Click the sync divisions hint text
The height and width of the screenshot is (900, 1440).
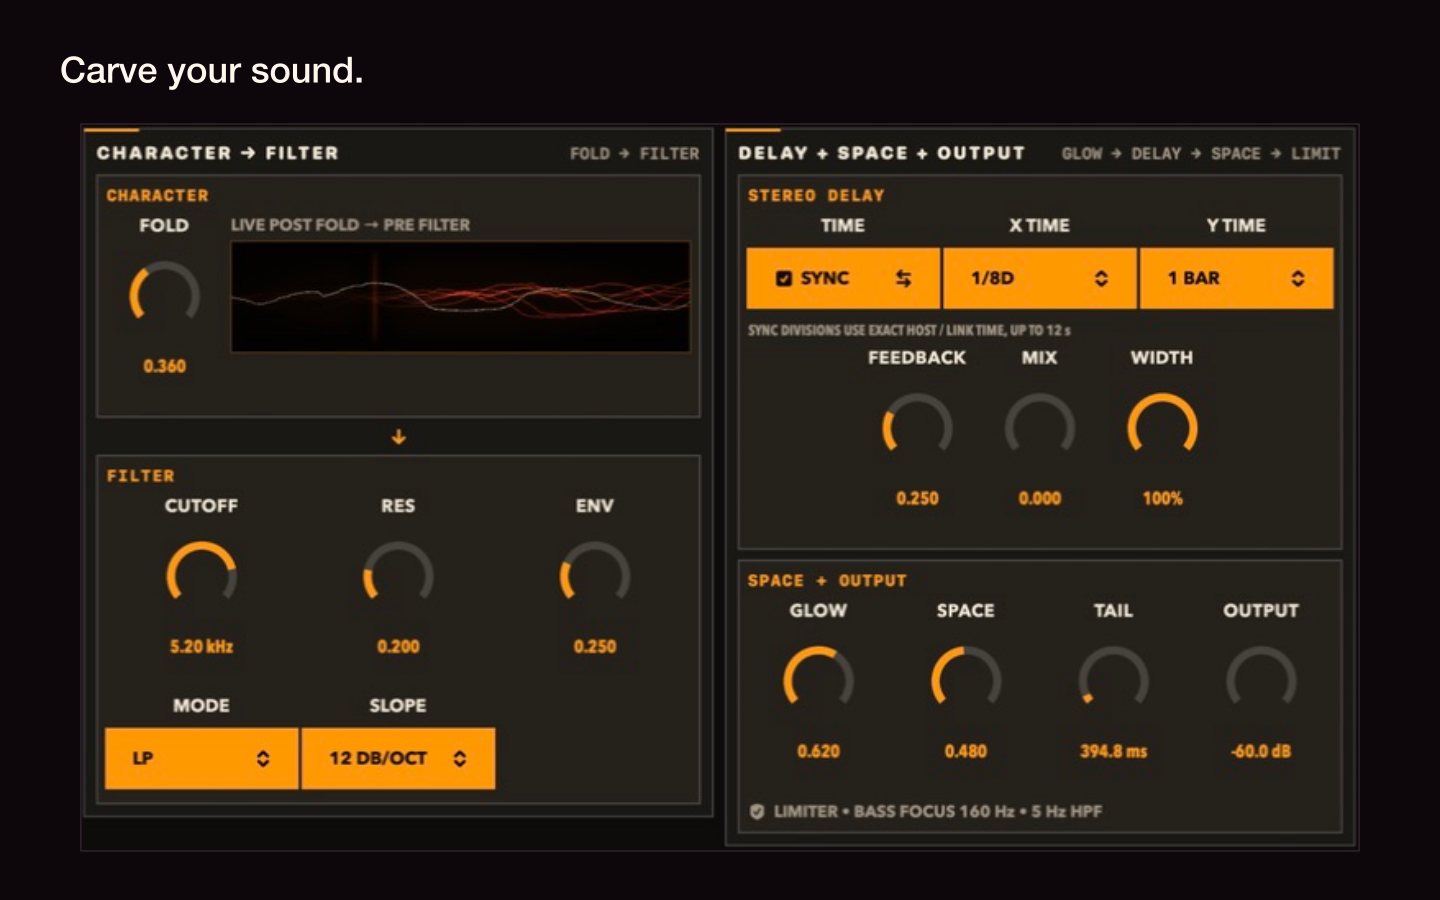tap(909, 330)
